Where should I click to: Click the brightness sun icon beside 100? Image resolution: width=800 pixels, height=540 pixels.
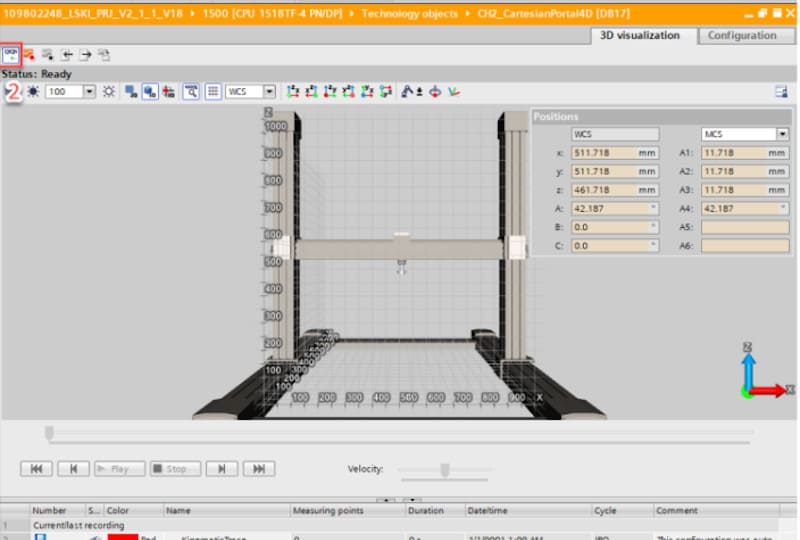click(33, 91)
